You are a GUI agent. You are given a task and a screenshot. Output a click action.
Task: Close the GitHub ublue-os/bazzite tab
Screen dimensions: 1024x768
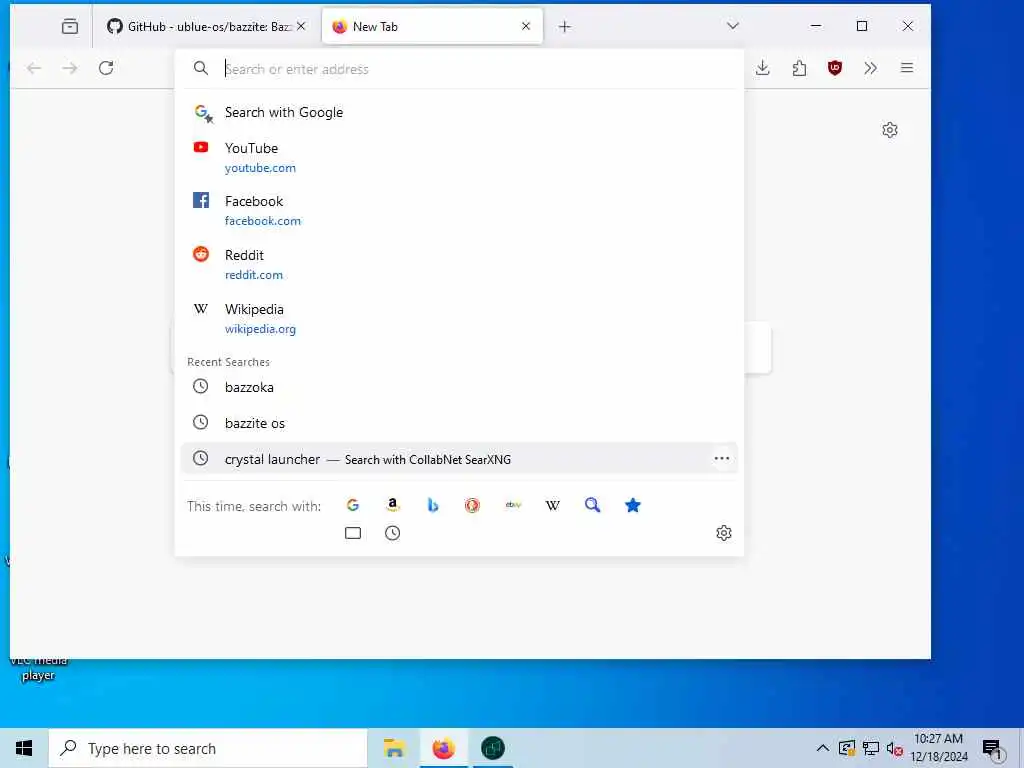[301, 26]
